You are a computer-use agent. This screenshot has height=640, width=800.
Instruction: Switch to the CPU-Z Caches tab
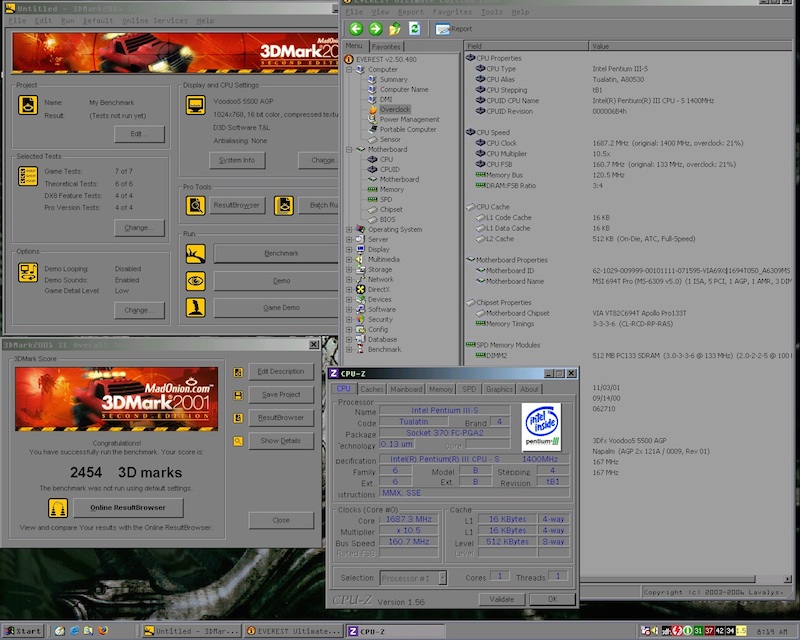[x=371, y=389]
